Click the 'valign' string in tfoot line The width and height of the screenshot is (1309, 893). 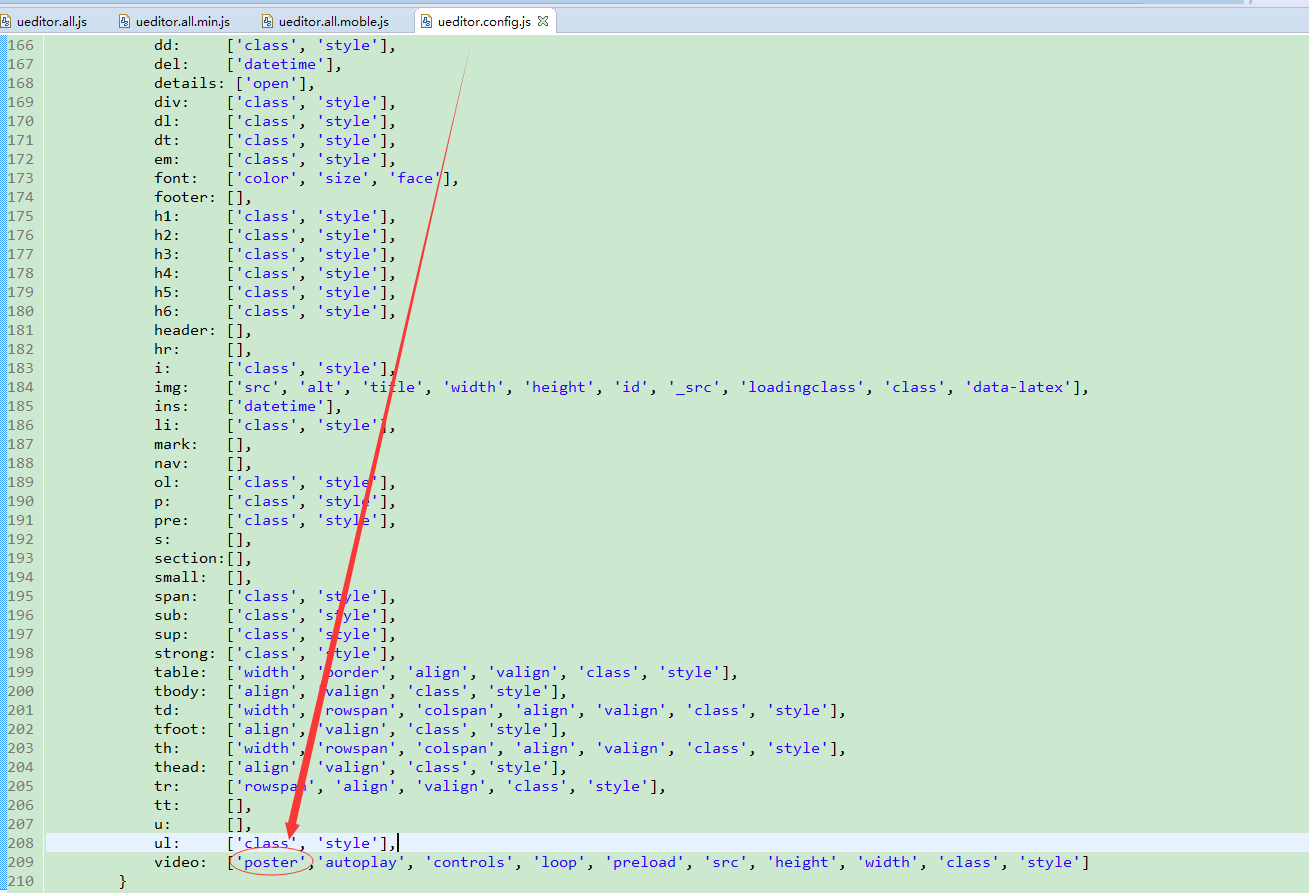pyautogui.click(x=353, y=729)
